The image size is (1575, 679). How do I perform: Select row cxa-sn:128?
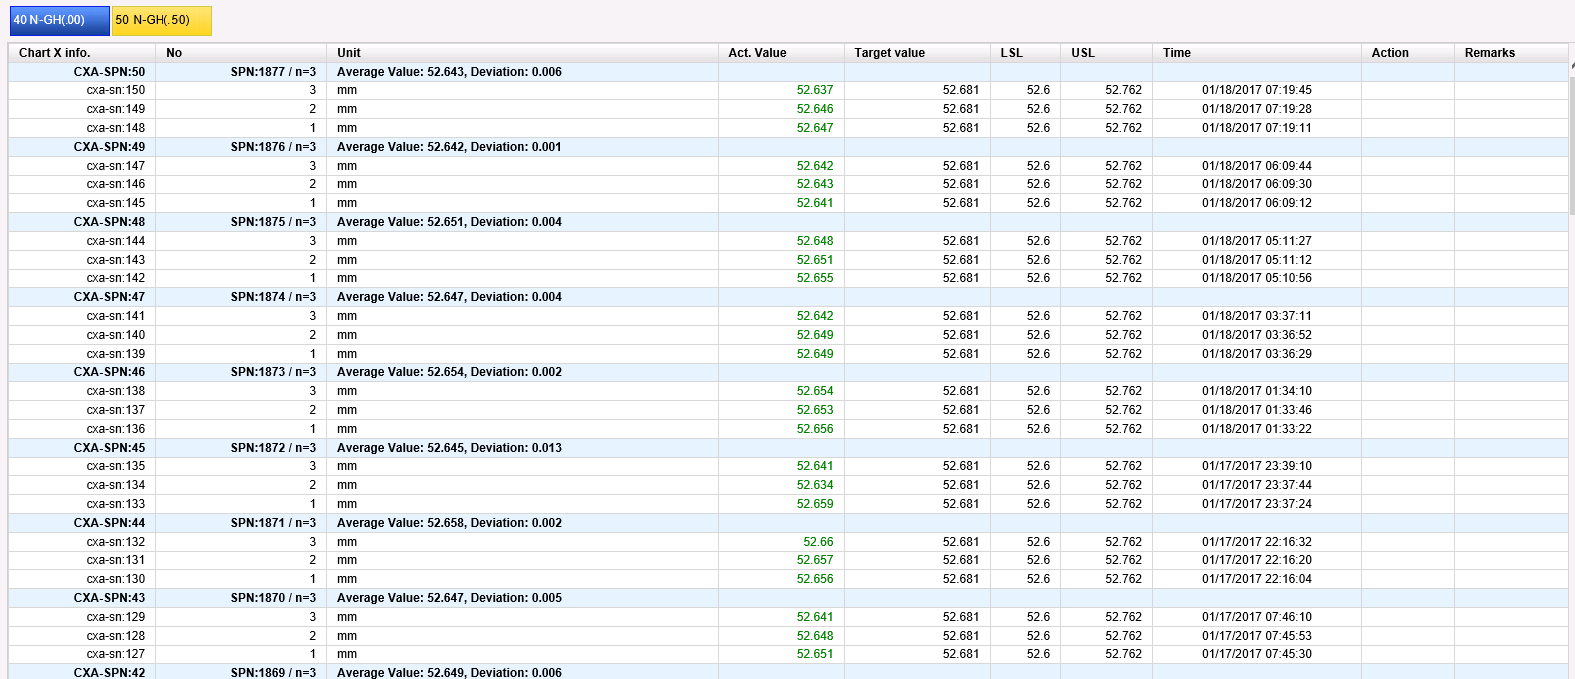click(x=788, y=636)
